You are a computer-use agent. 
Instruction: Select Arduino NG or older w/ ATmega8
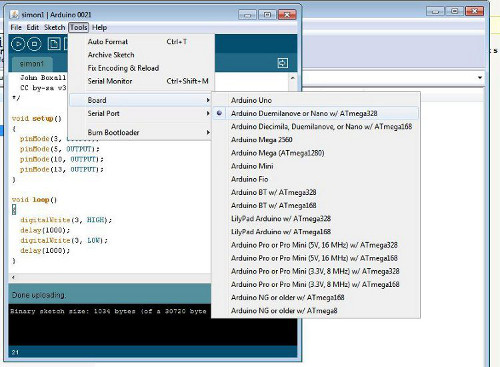tap(316, 311)
